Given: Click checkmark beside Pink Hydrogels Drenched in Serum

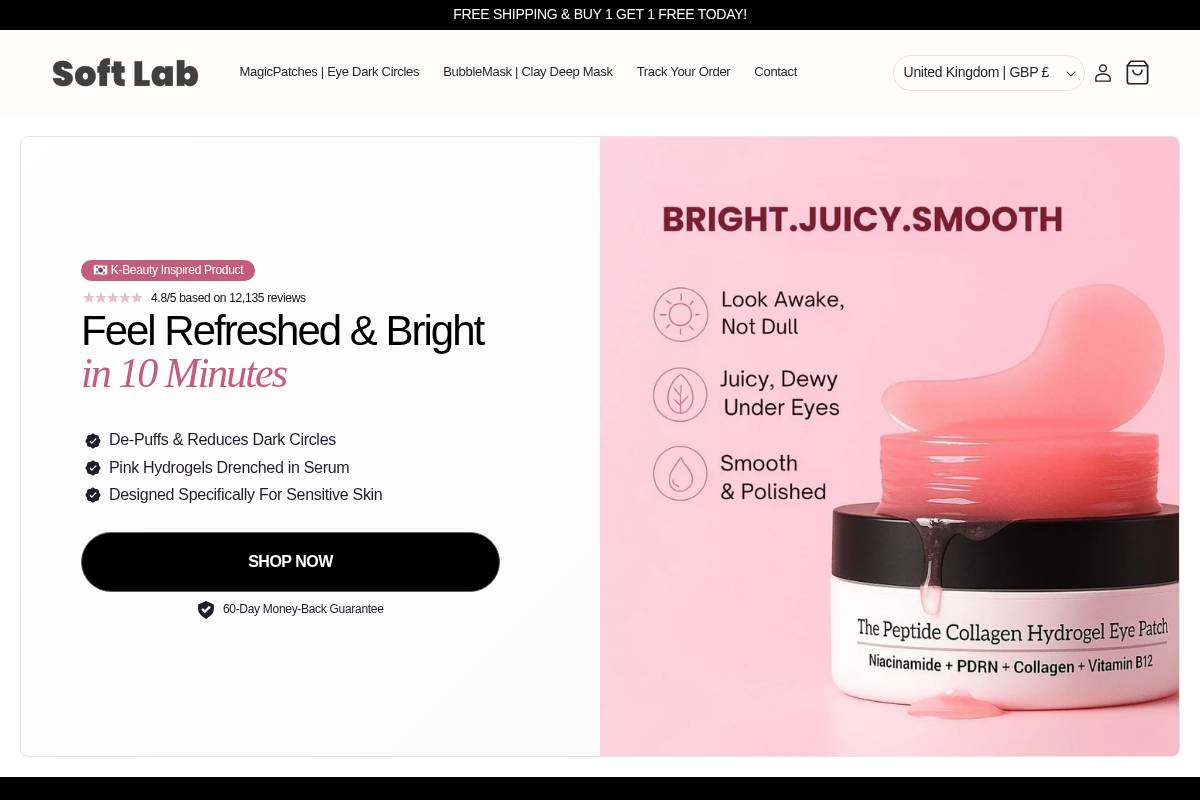Looking at the screenshot, I should pyautogui.click(x=93, y=467).
